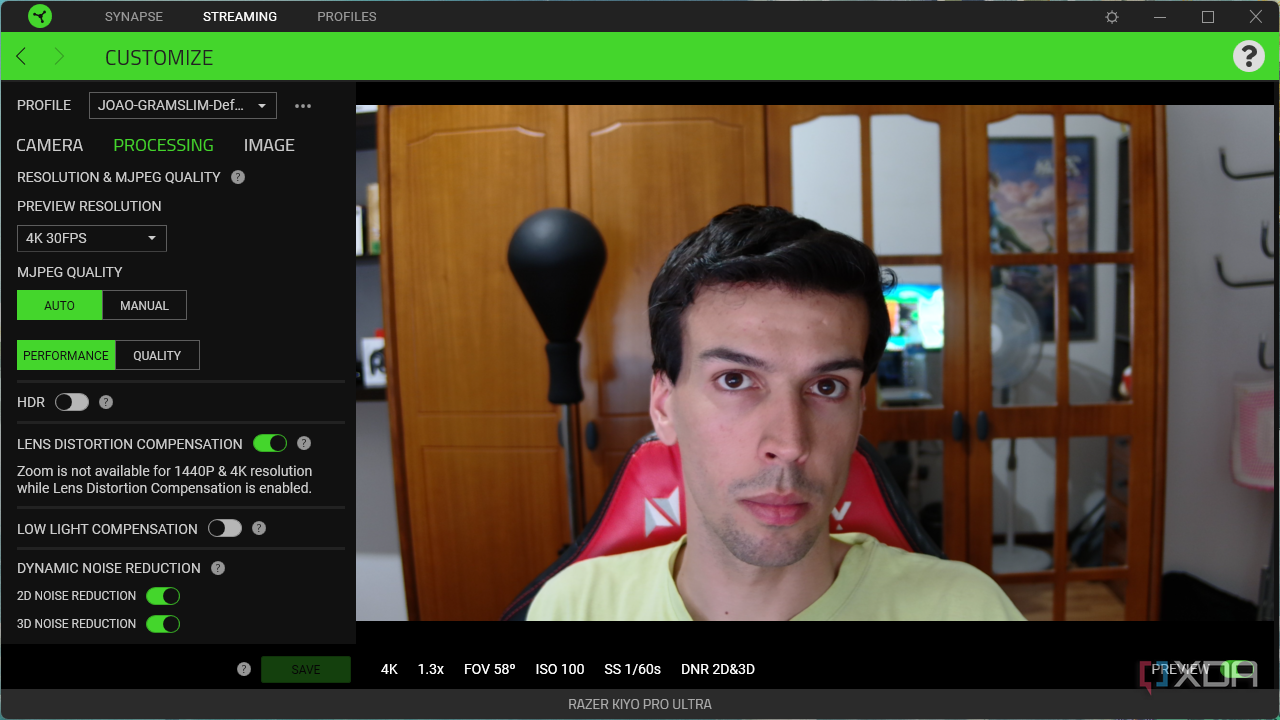This screenshot has width=1280, height=720.
Task: Click the 4K status indicator
Action: point(389,669)
